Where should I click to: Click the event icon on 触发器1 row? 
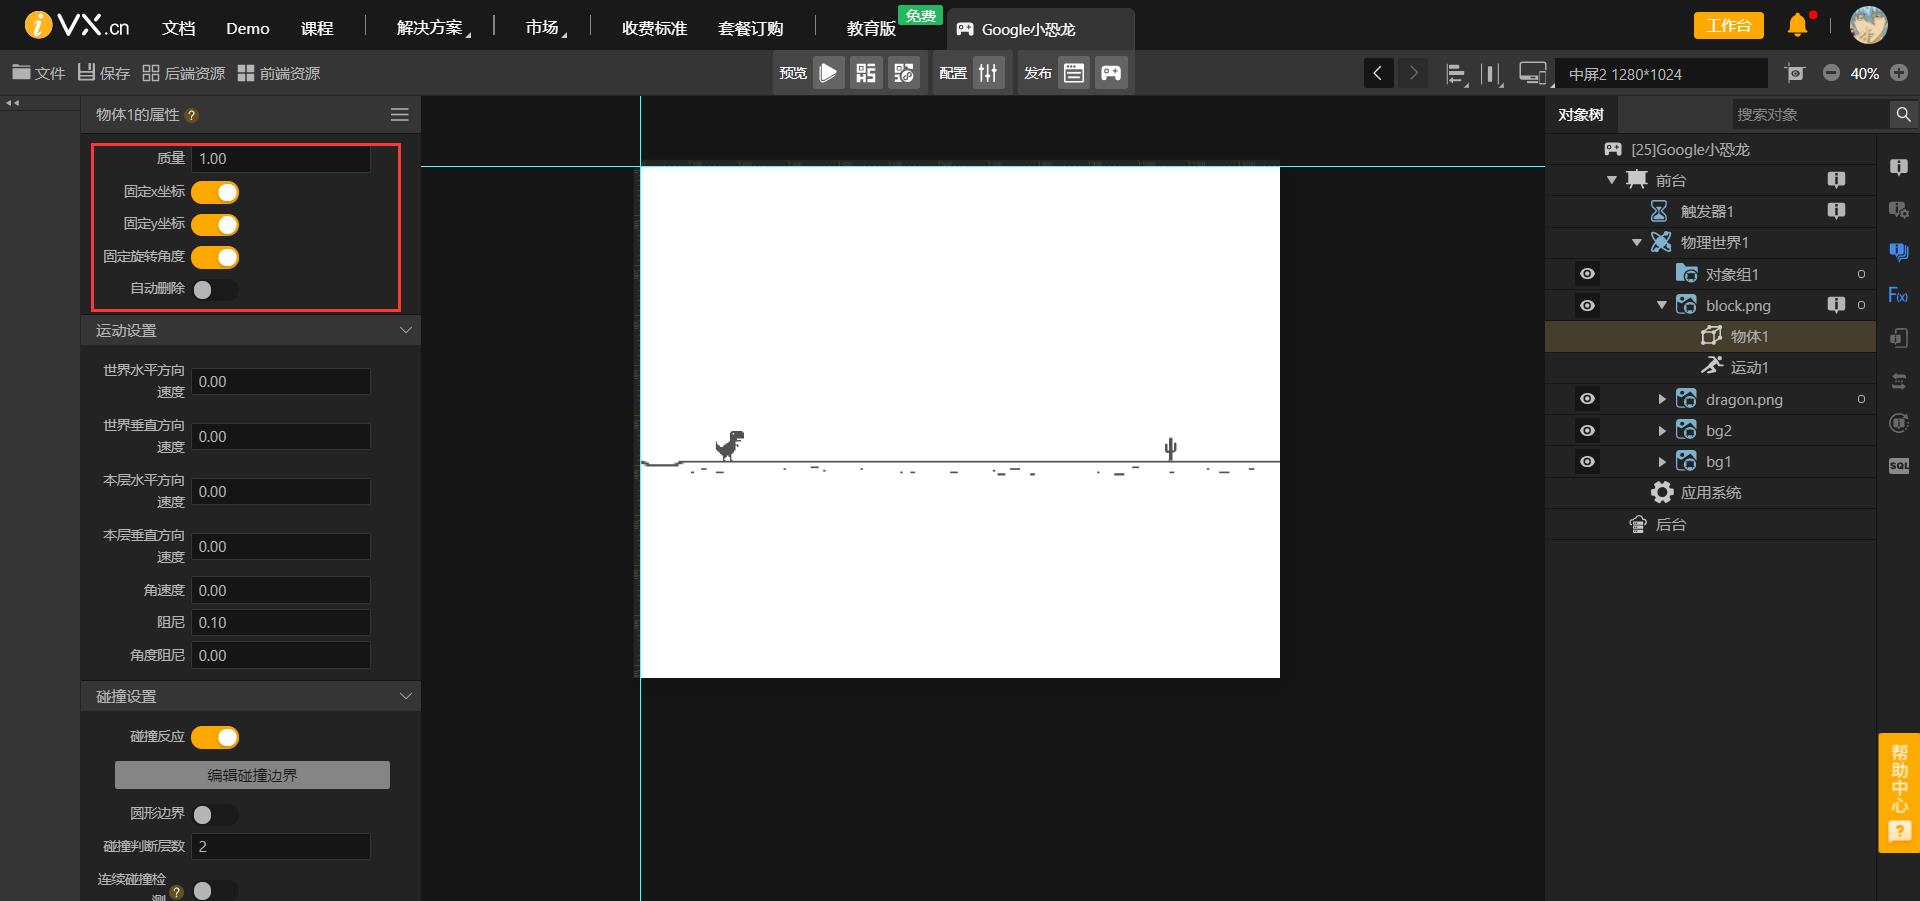coord(1836,211)
